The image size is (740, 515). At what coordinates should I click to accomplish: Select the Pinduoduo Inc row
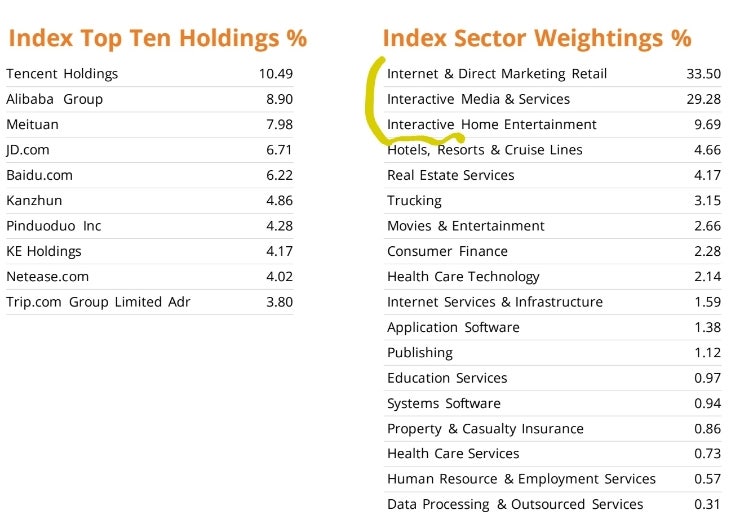coord(54,226)
